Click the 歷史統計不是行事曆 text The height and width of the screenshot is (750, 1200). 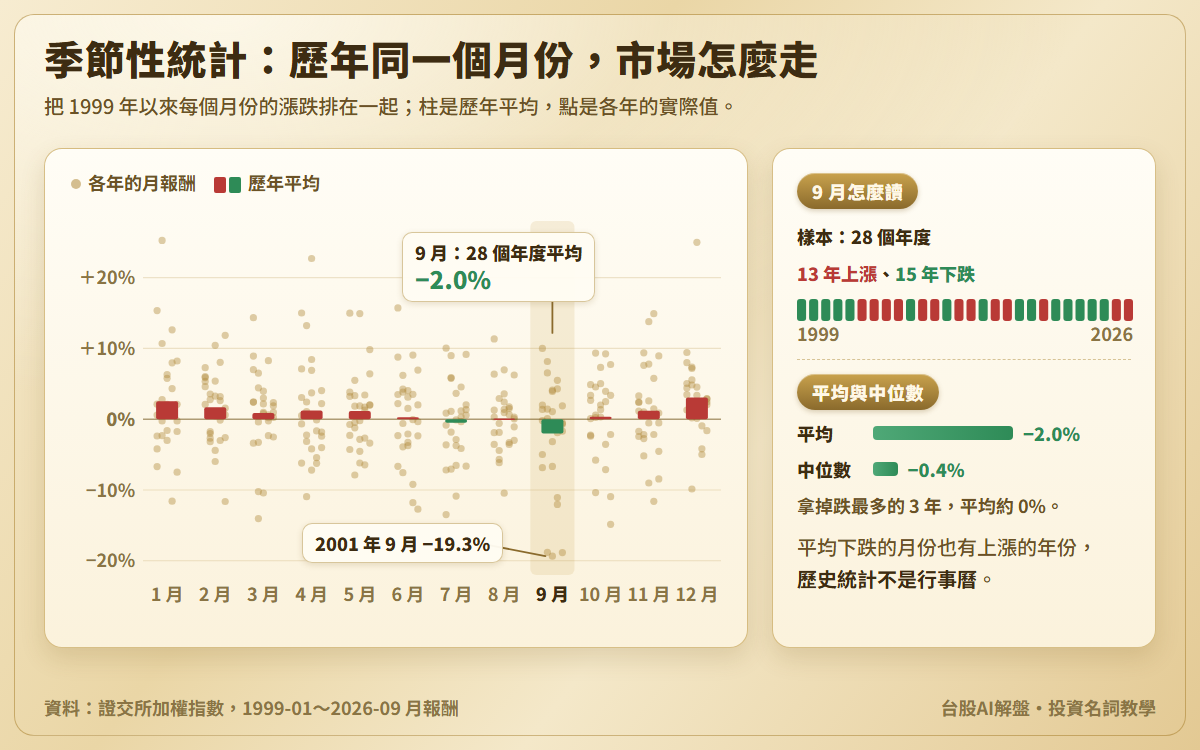[x=889, y=579]
